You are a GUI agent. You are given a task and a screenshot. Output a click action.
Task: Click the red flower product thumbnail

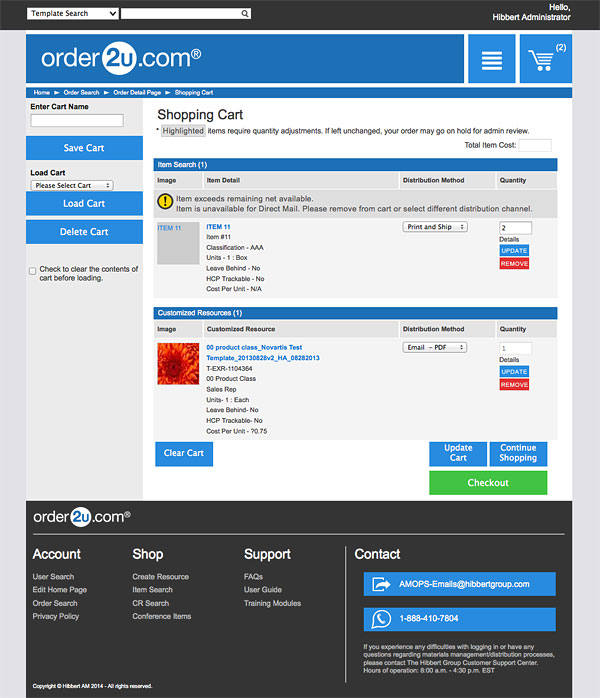click(178, 363)
